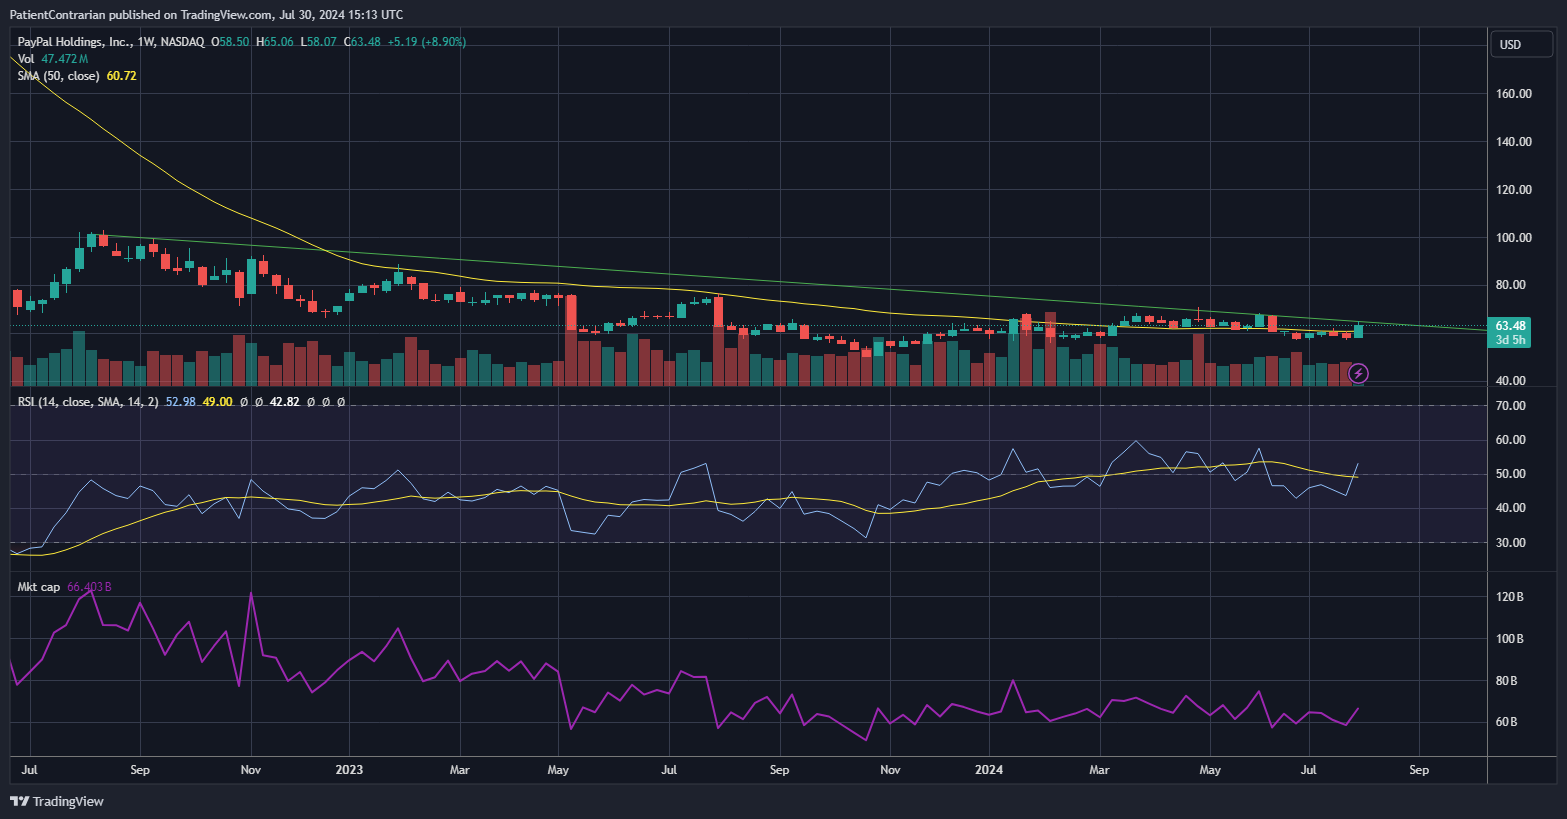Click the 120 B market cap axis label

1510,597
